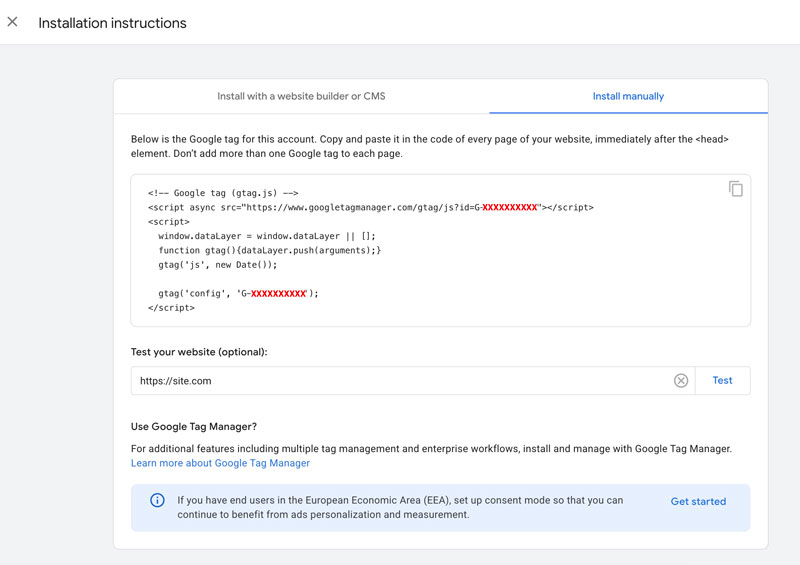Clear the test website URL field
Viewport: 800px width, 565px height.
coord(681,381)
